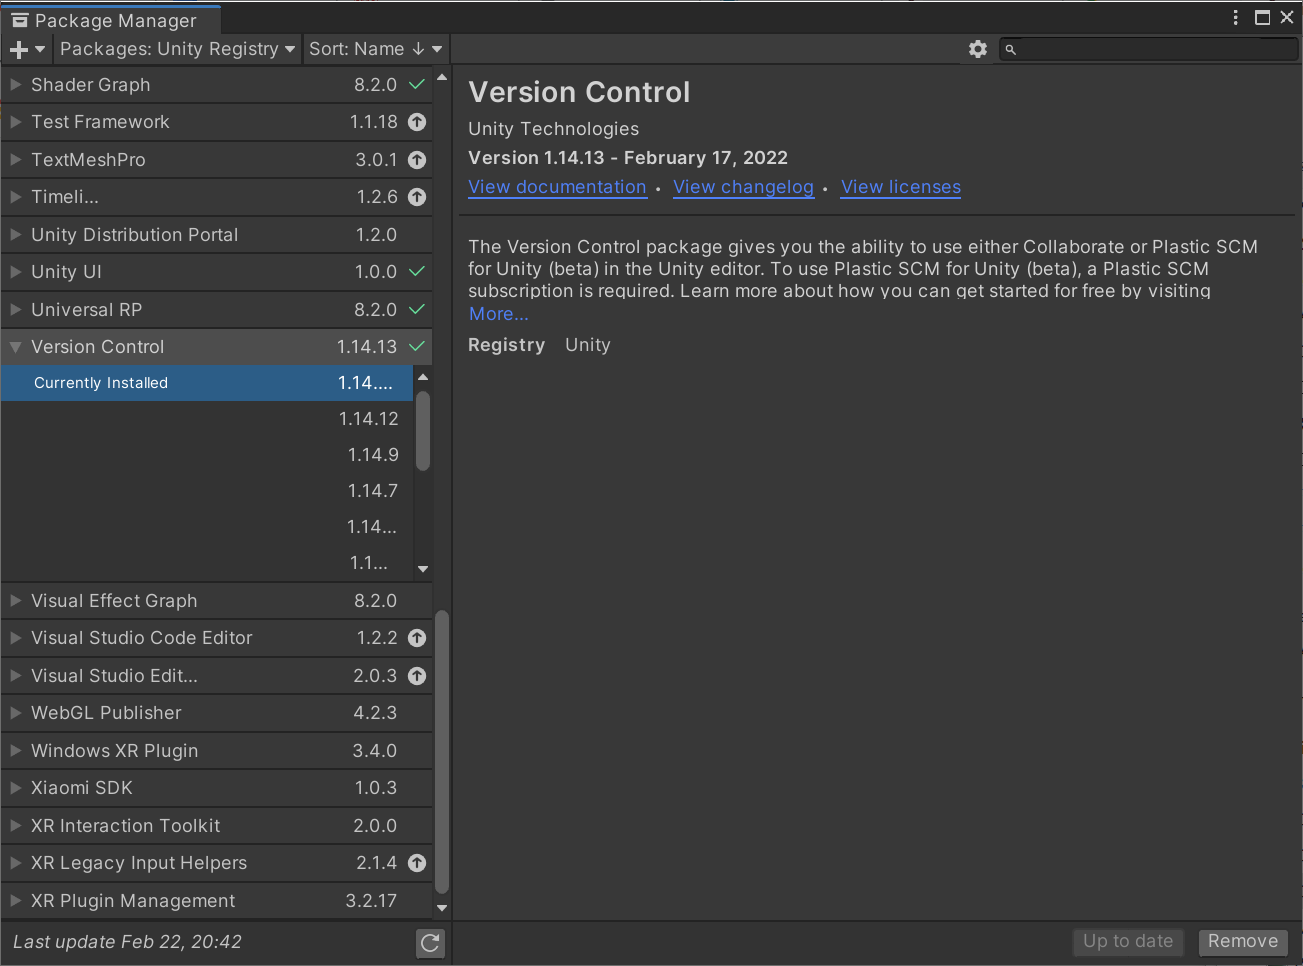Click the add package plus icon
This screenshot has height=966, width=1303.
pyautogui.click(x=19, y=49)
